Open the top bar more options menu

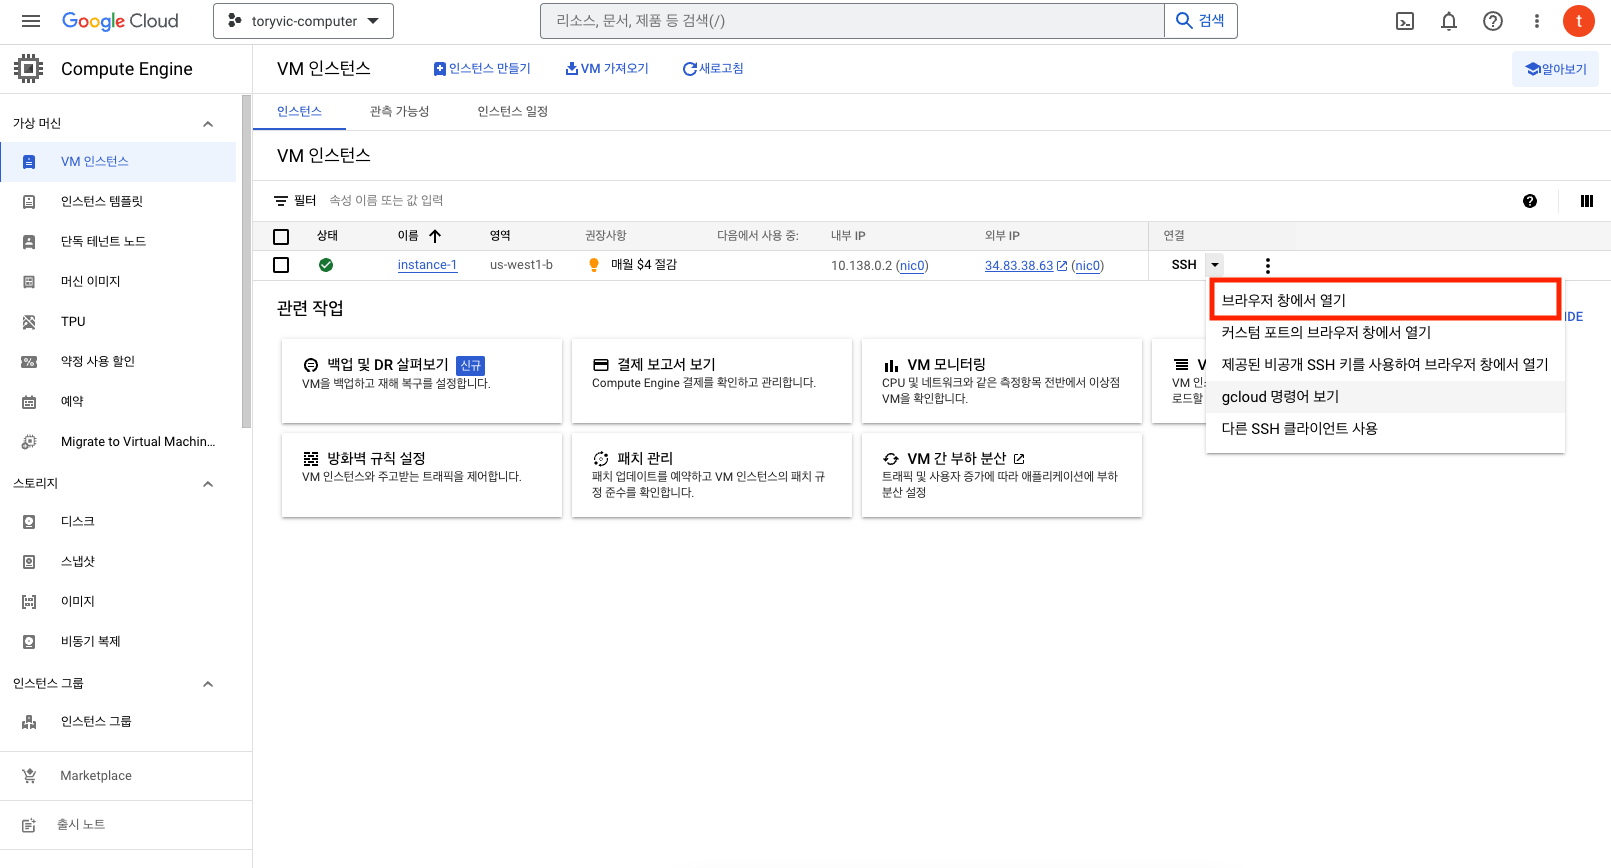point(1537,21)
